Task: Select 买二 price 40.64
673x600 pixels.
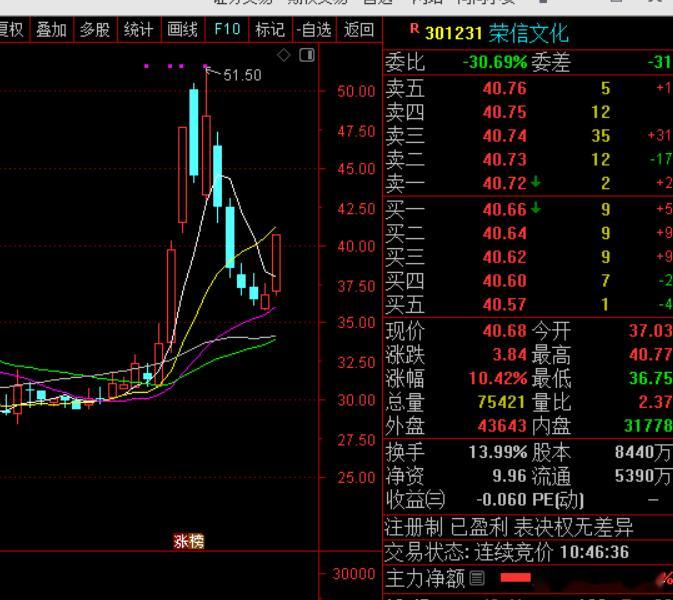Action: click(504, 233)
